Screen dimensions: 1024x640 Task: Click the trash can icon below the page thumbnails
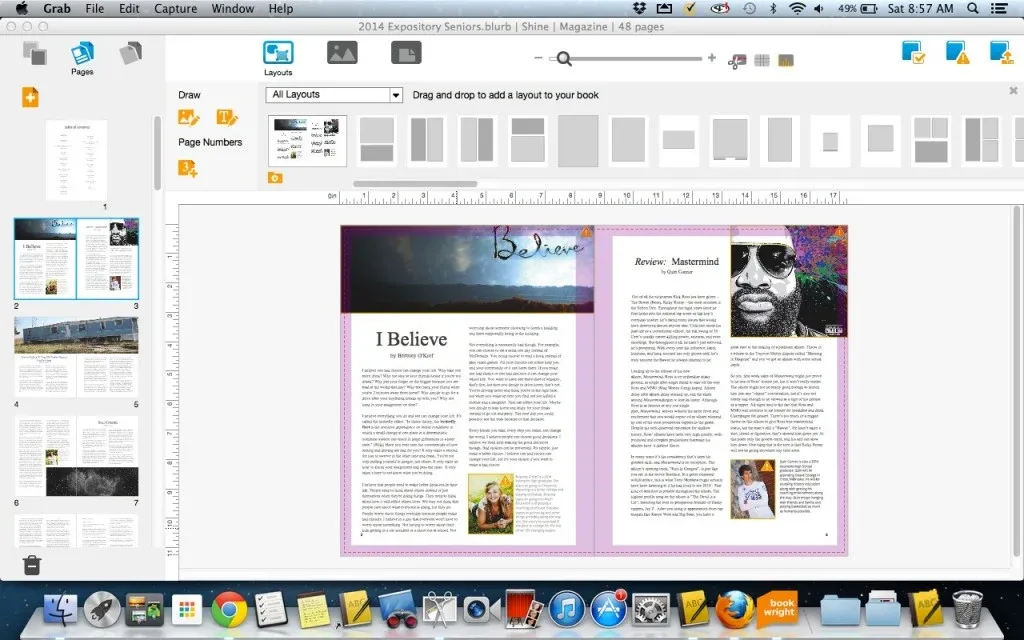coord(30,565)
